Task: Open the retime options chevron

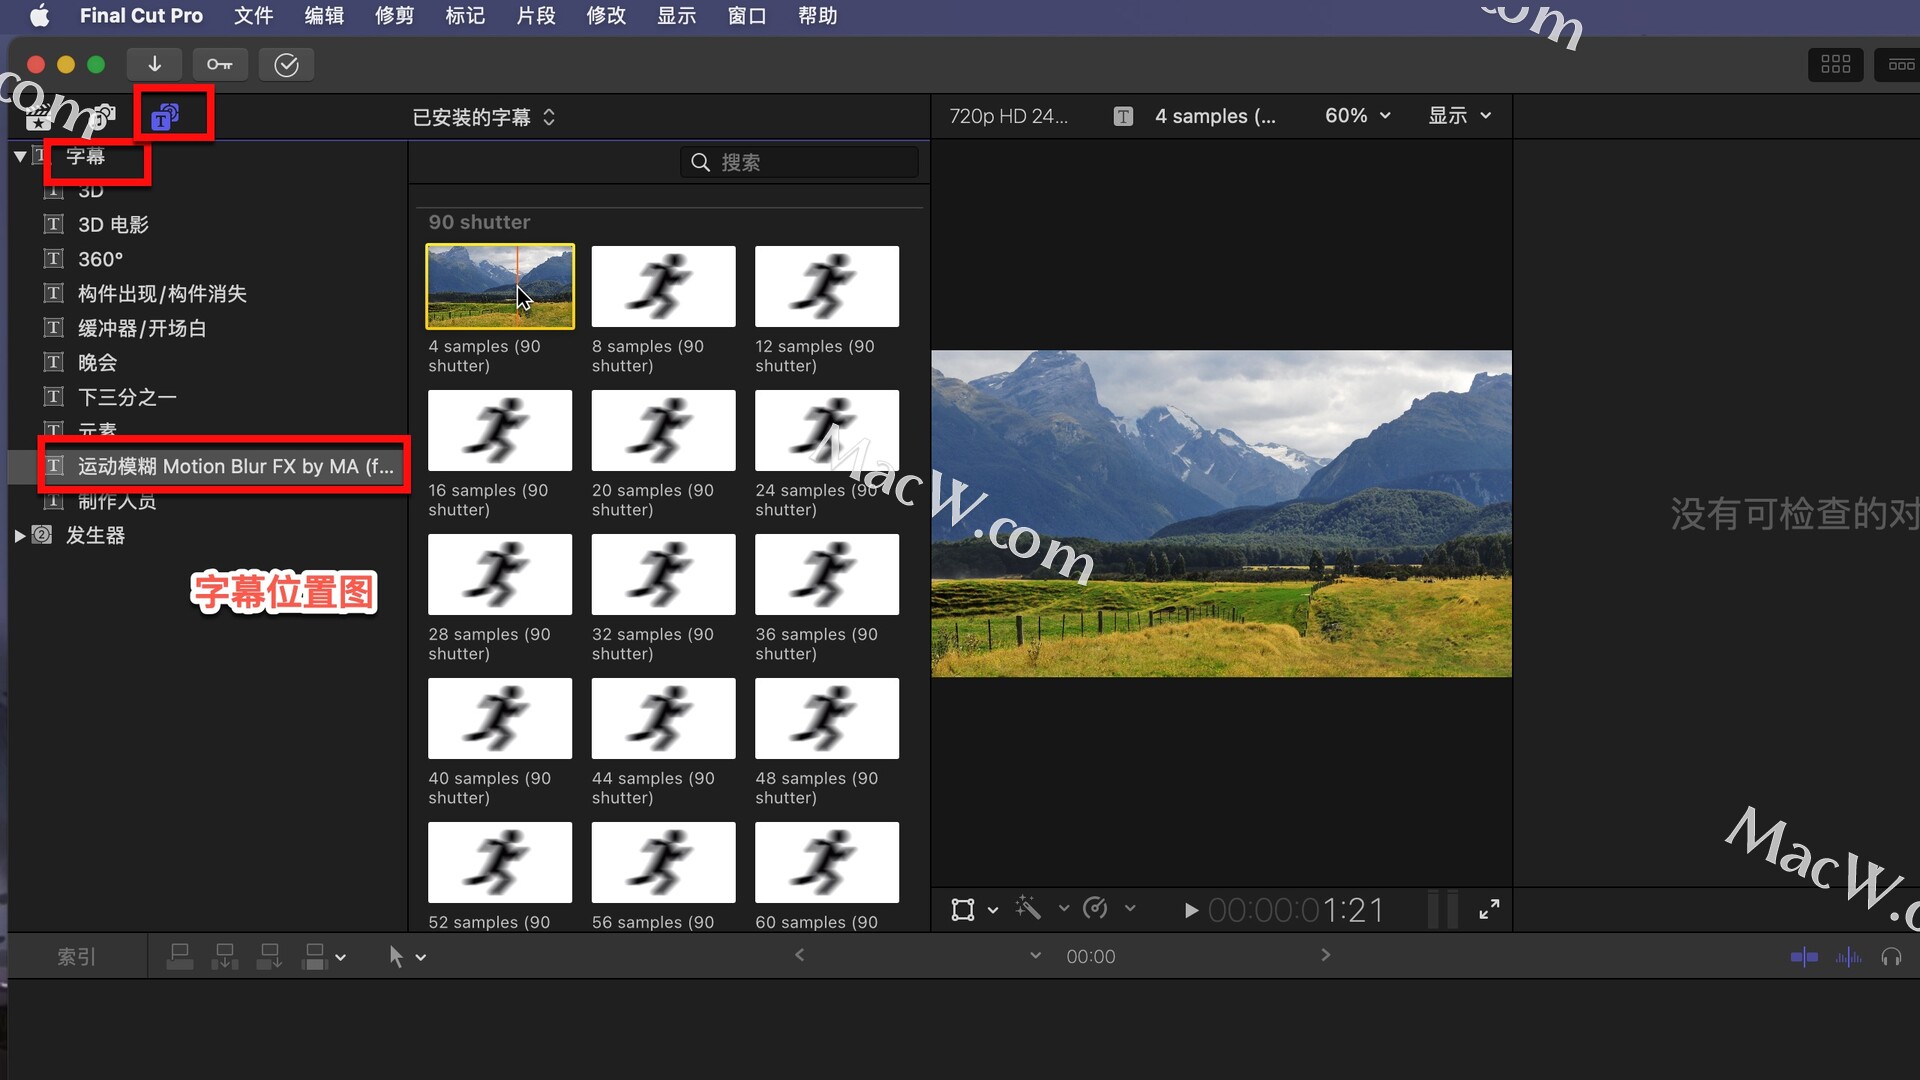Action: [1130, 908]
